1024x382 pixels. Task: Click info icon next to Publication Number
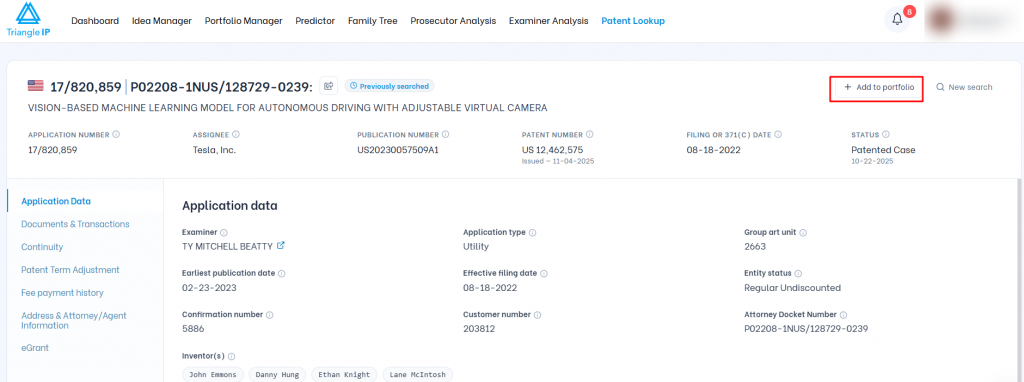[x=445, y=135]
